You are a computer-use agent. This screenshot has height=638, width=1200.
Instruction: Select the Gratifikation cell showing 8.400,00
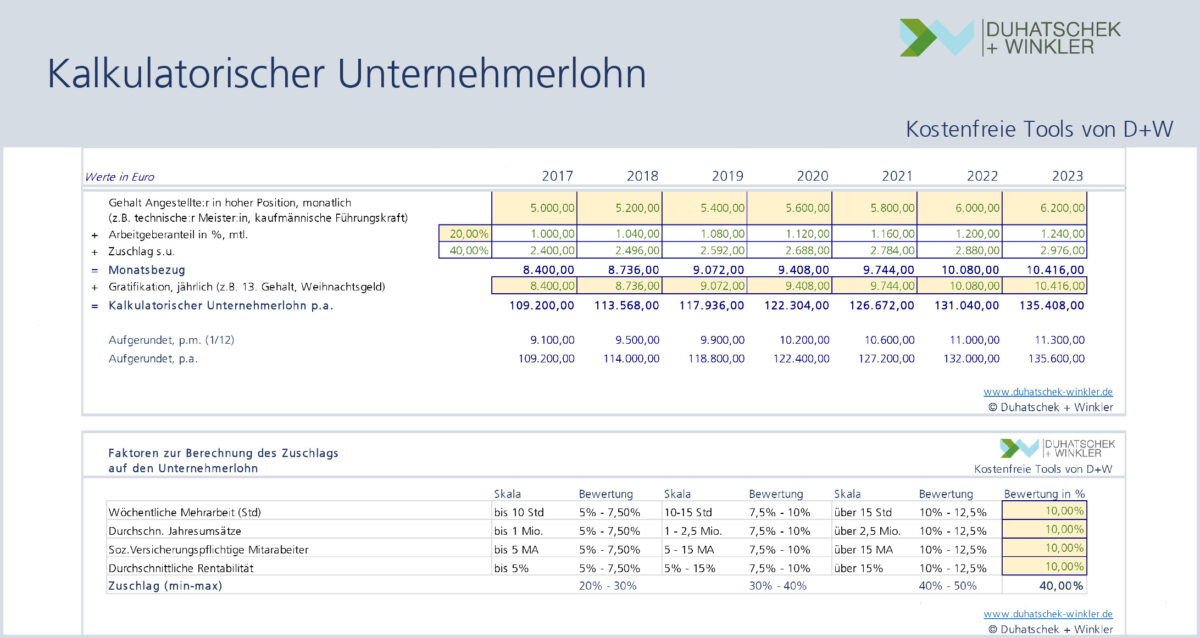534,287
